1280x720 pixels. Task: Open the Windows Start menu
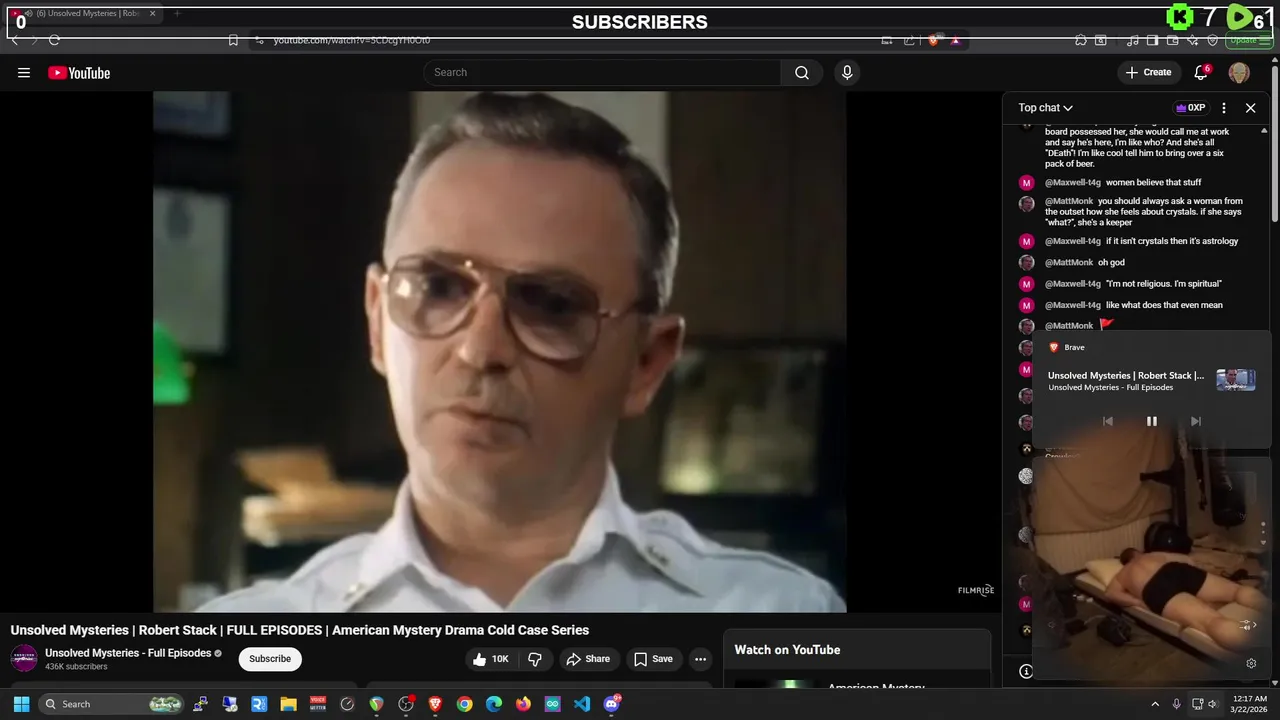(21, 704)
